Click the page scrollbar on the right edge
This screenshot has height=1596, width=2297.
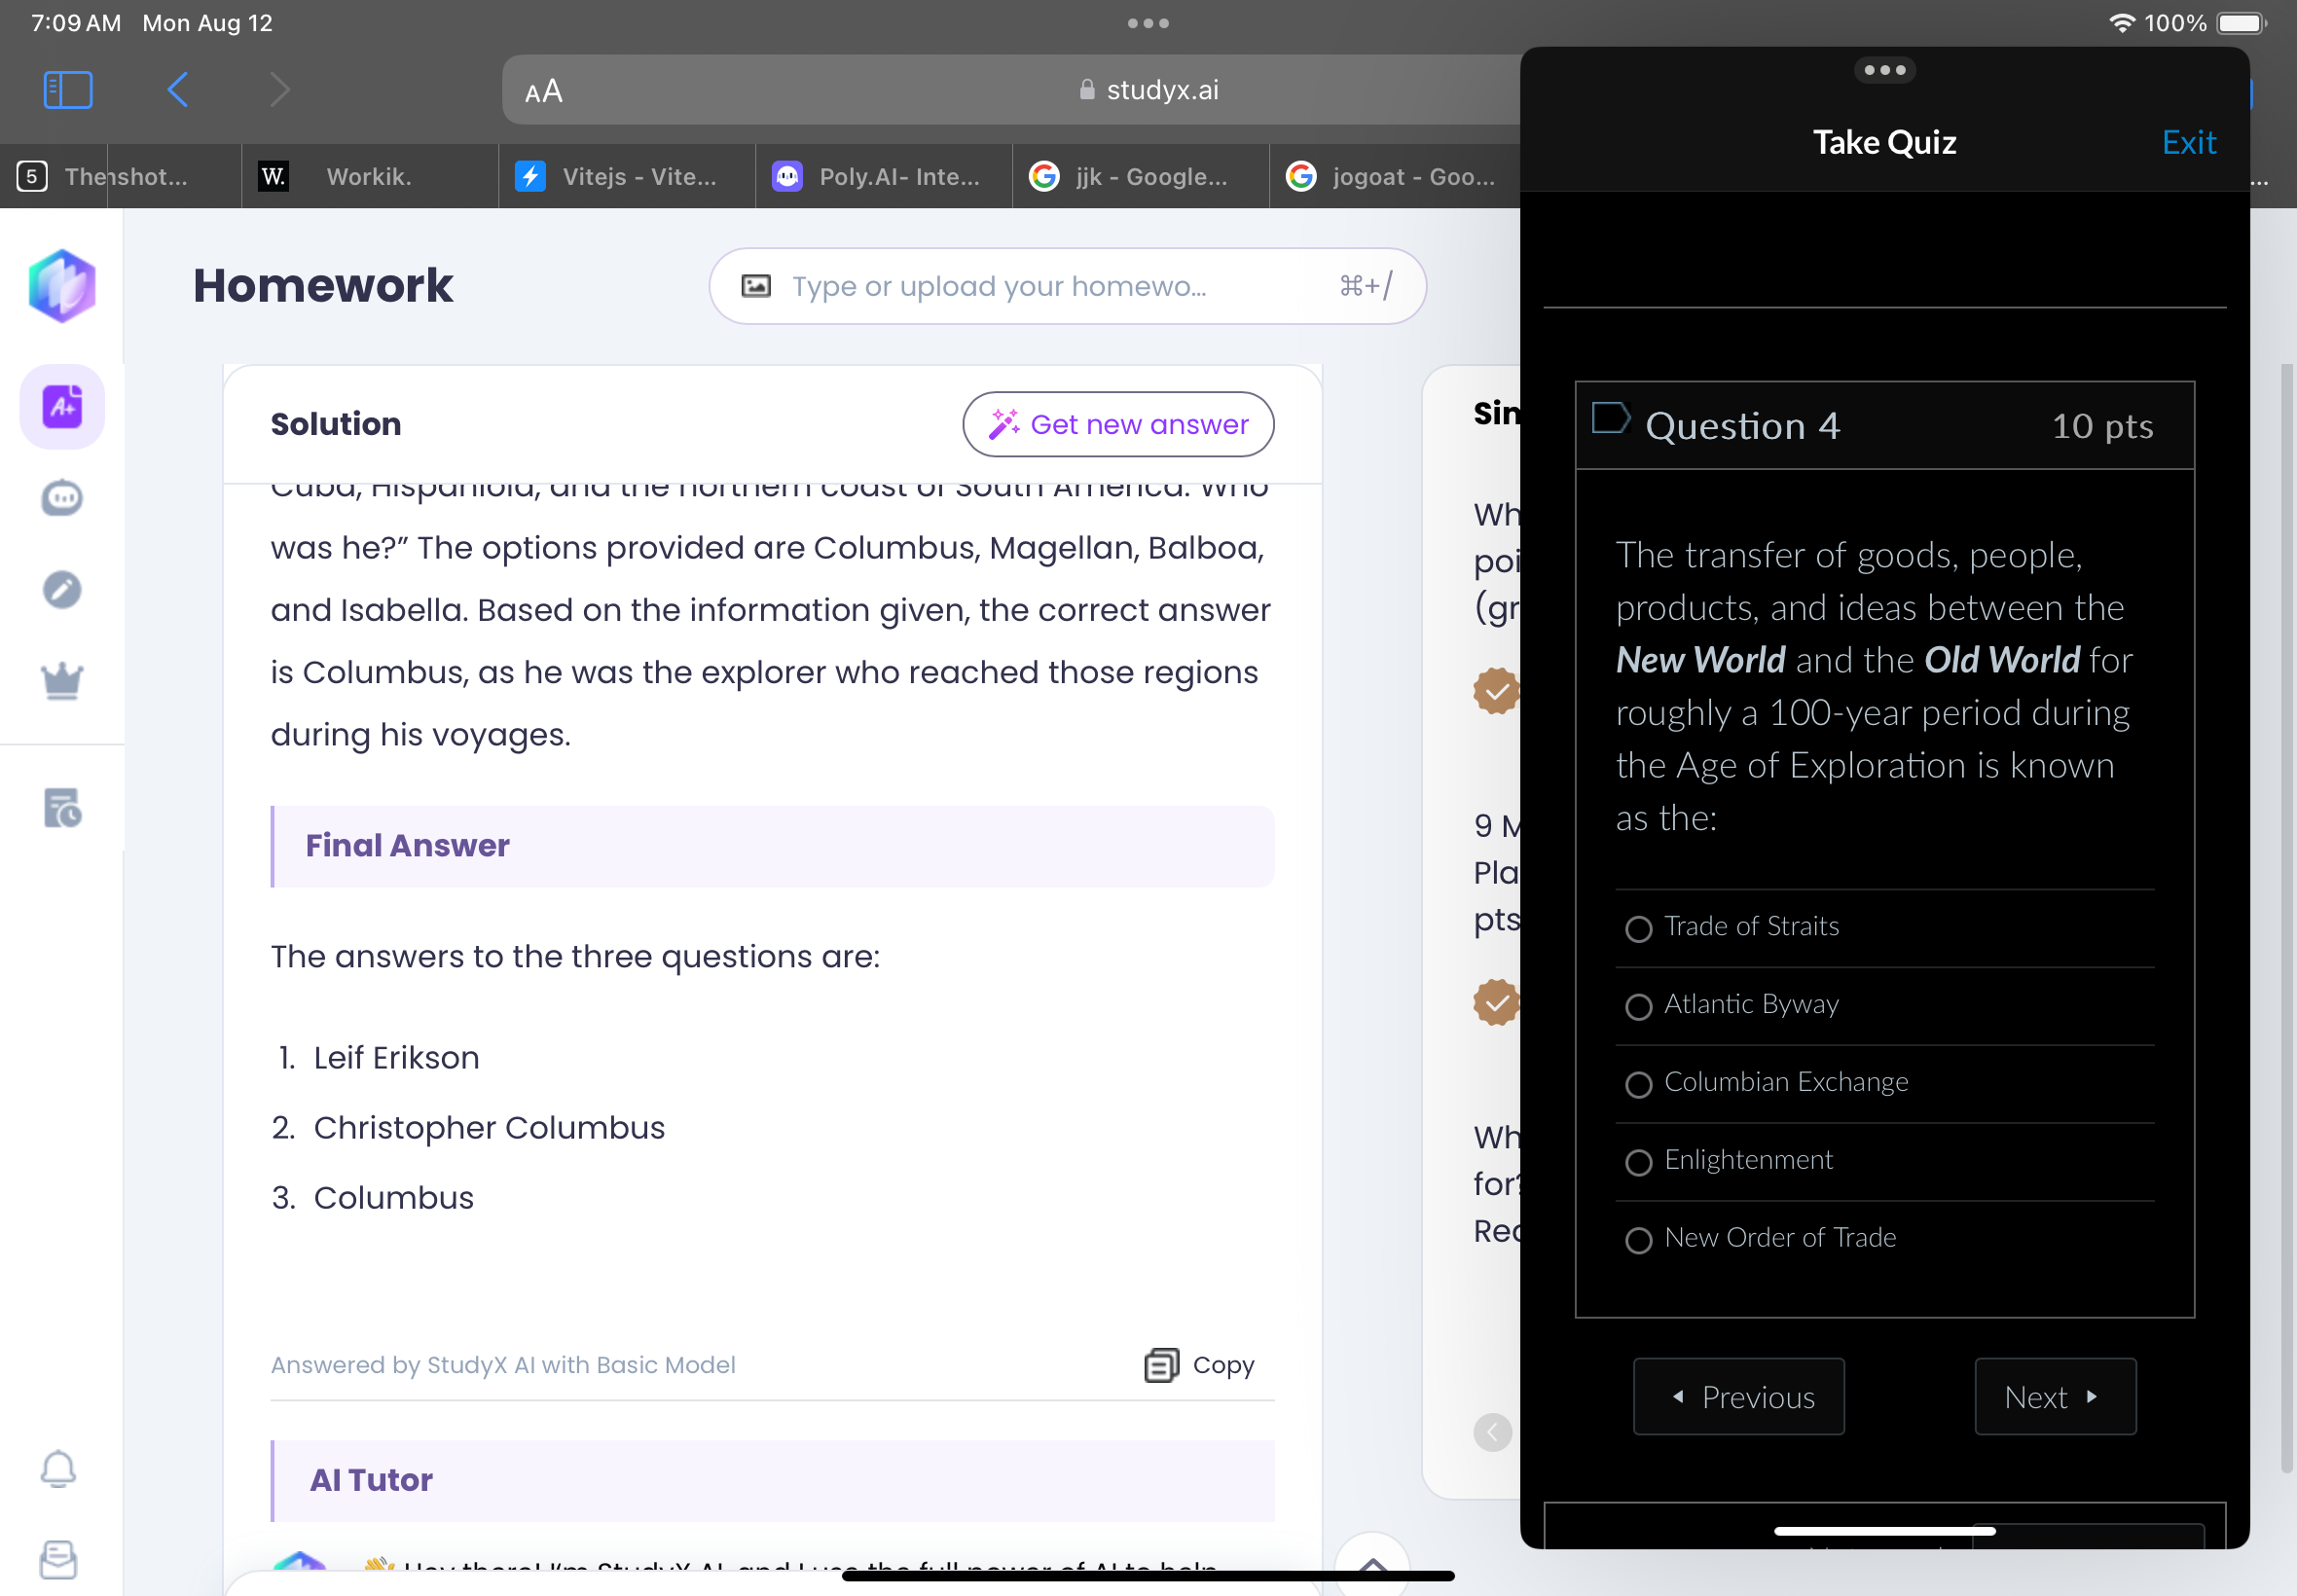pos(2285,918)
